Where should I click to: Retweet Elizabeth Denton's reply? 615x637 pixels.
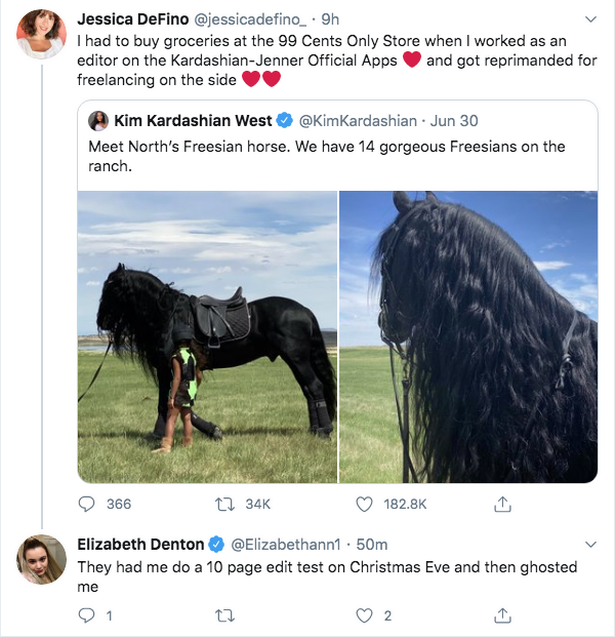pyautogui.click(x=226, y=615)
